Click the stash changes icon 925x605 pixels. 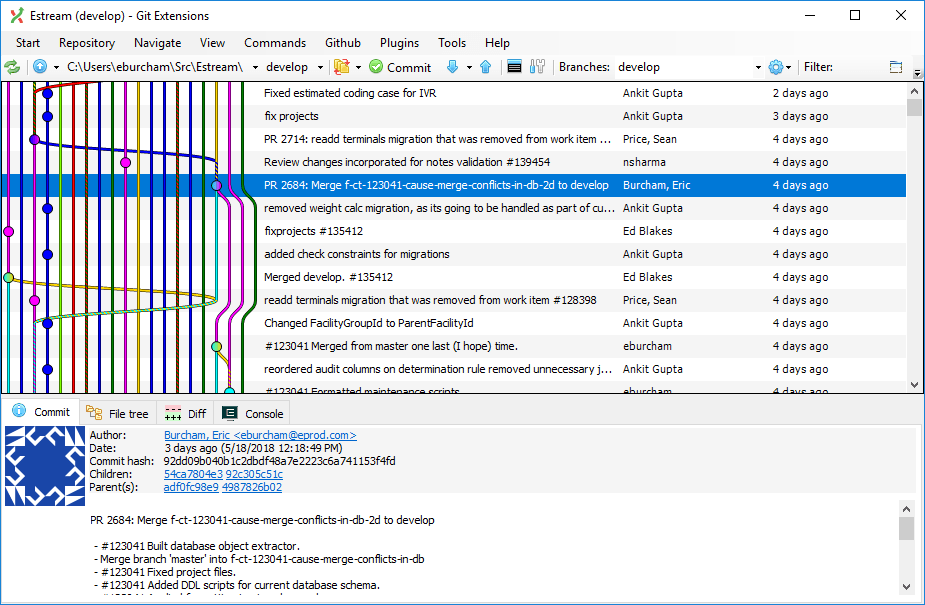[342, 67]
